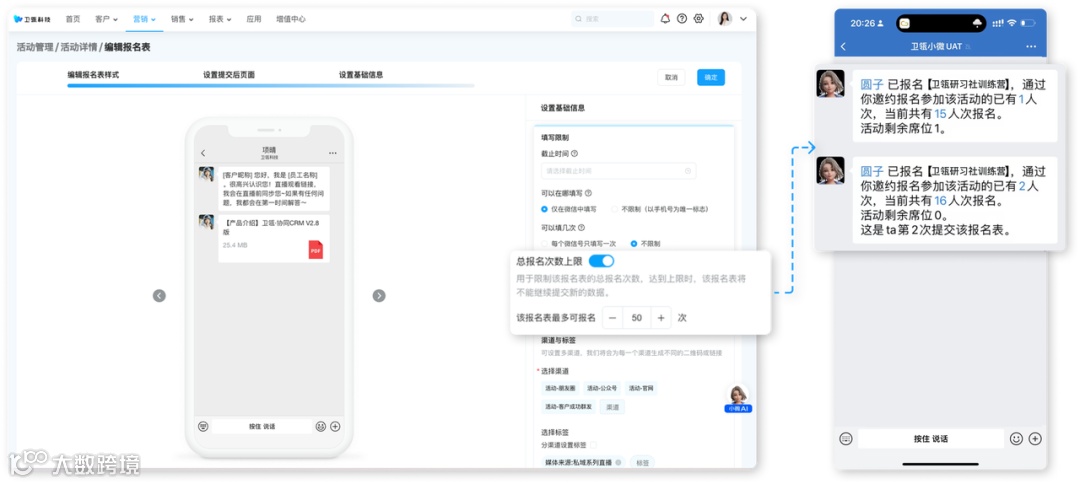The height and width of the screenshot is (484, 1080).
Task: Click the 确定 button
Action: pos(711,78)
